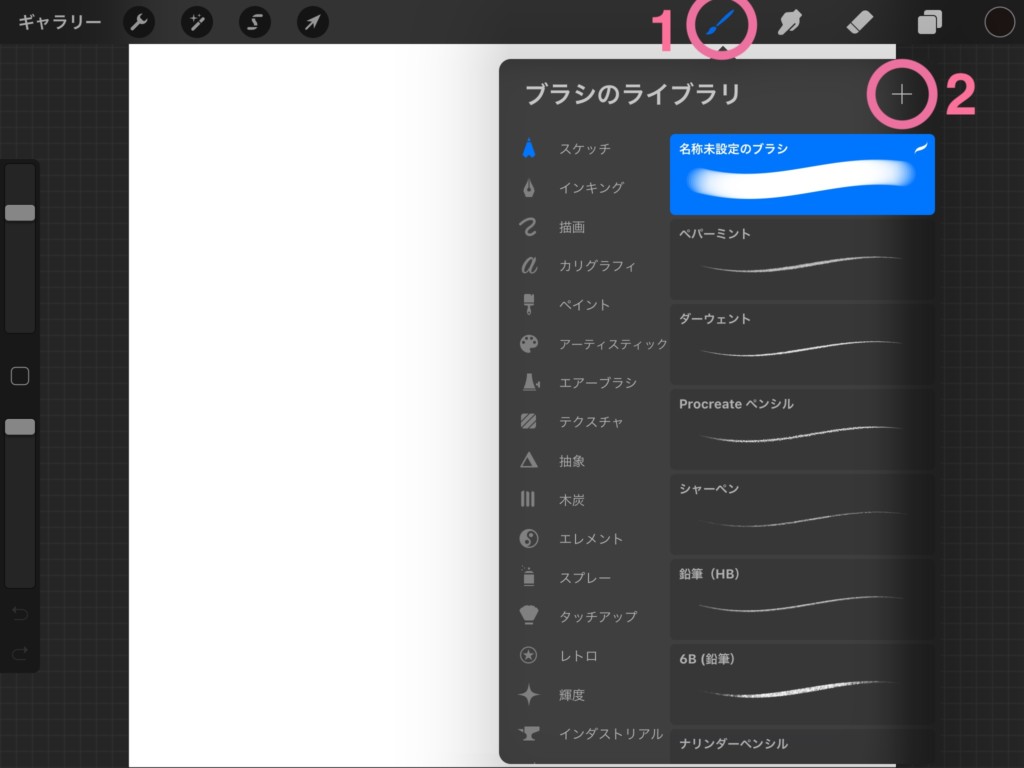Tap the Brush tool icon
The height and width of the screenshot is (768, 1024).
(721, 22)
